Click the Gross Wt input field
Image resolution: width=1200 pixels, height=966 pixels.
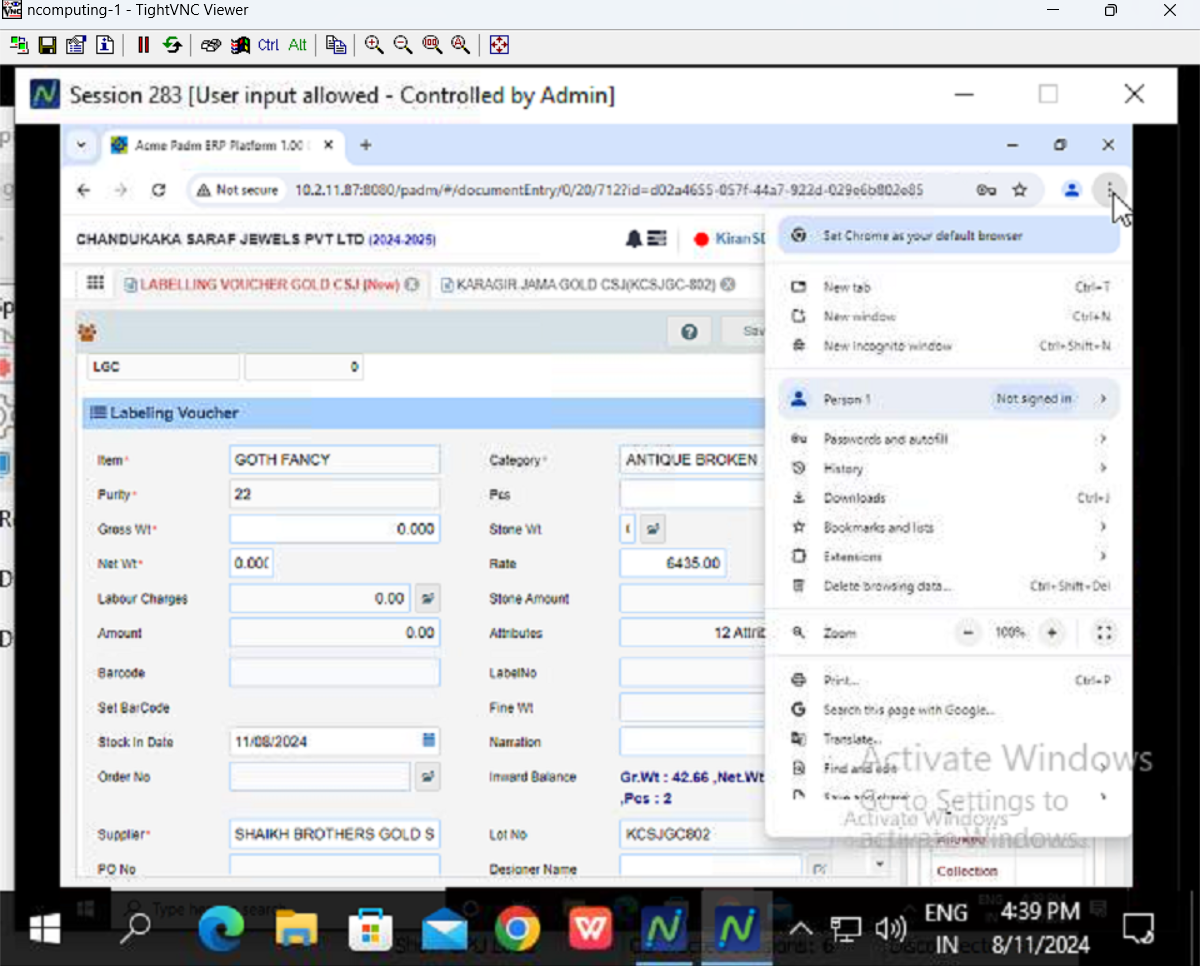(334, 529)
